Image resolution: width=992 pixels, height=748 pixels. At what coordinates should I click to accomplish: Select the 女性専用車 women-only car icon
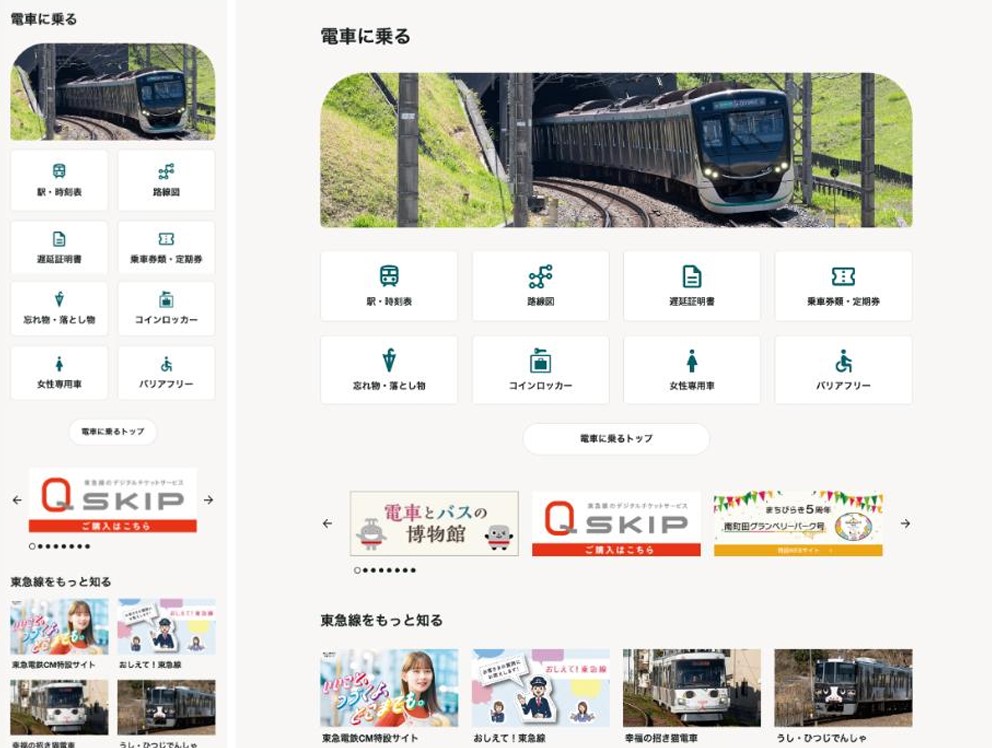[693, 370]
